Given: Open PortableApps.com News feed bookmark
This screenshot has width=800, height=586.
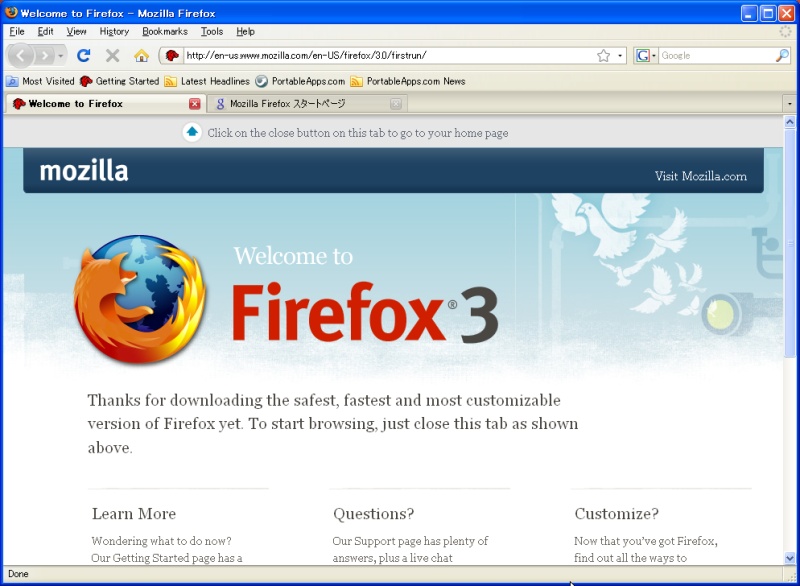Looking at the screenshot, I should click(408, 81).
